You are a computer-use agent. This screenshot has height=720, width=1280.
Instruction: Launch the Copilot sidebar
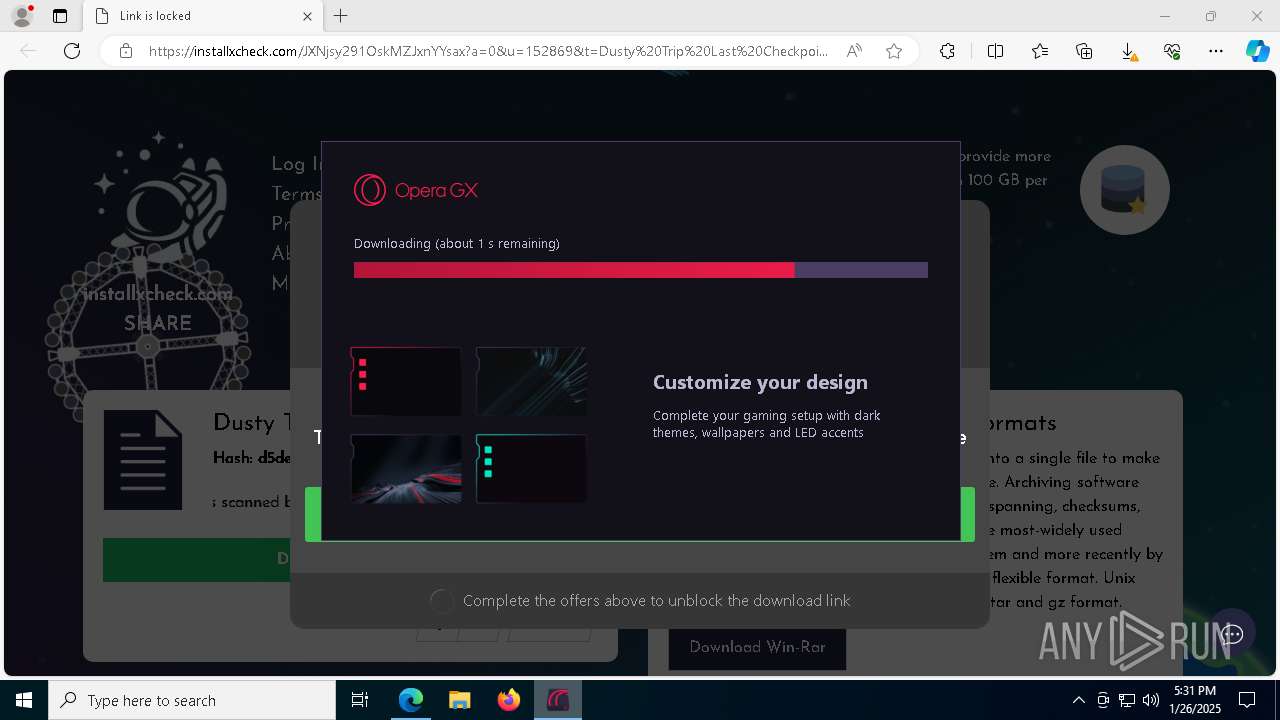[1257, 51]
